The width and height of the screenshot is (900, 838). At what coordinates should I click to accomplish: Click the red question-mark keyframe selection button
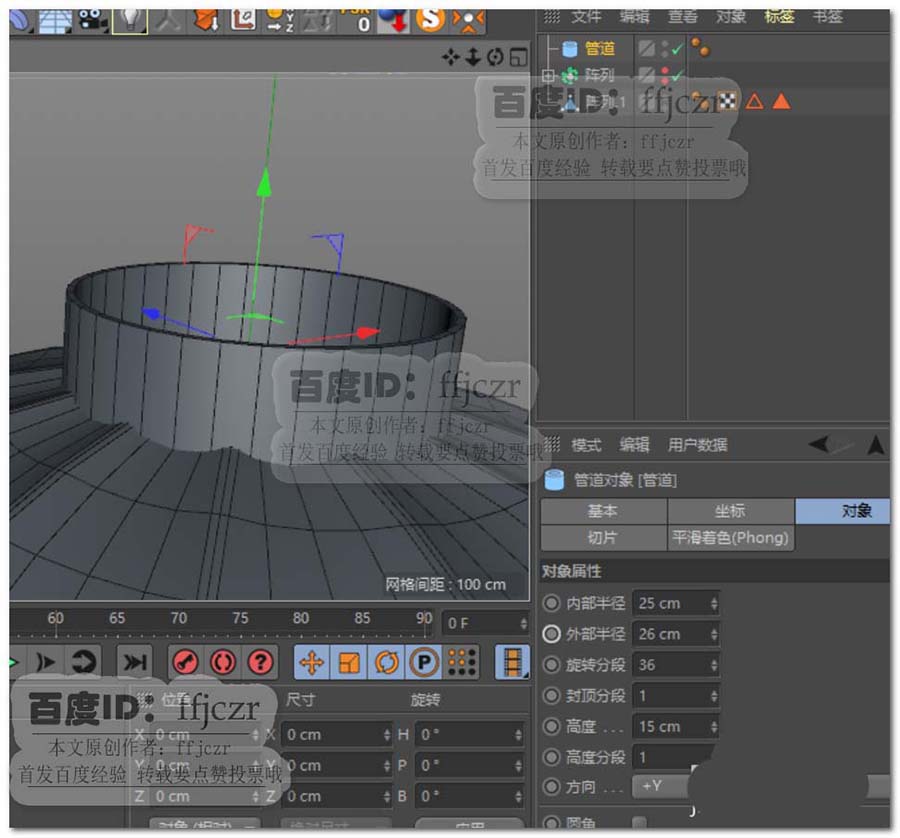coord(260,662)
